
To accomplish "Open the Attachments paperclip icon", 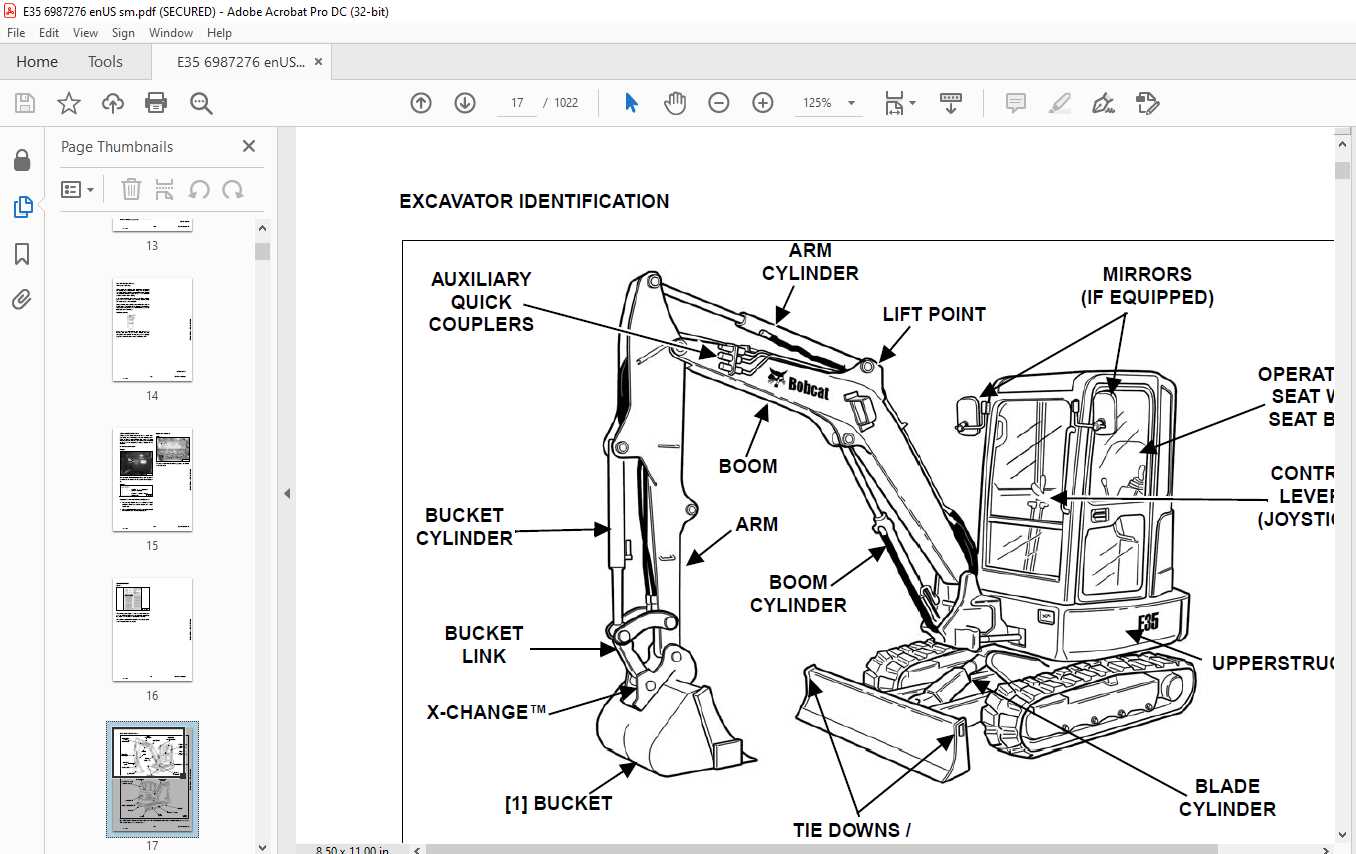I will pos(22,300).
